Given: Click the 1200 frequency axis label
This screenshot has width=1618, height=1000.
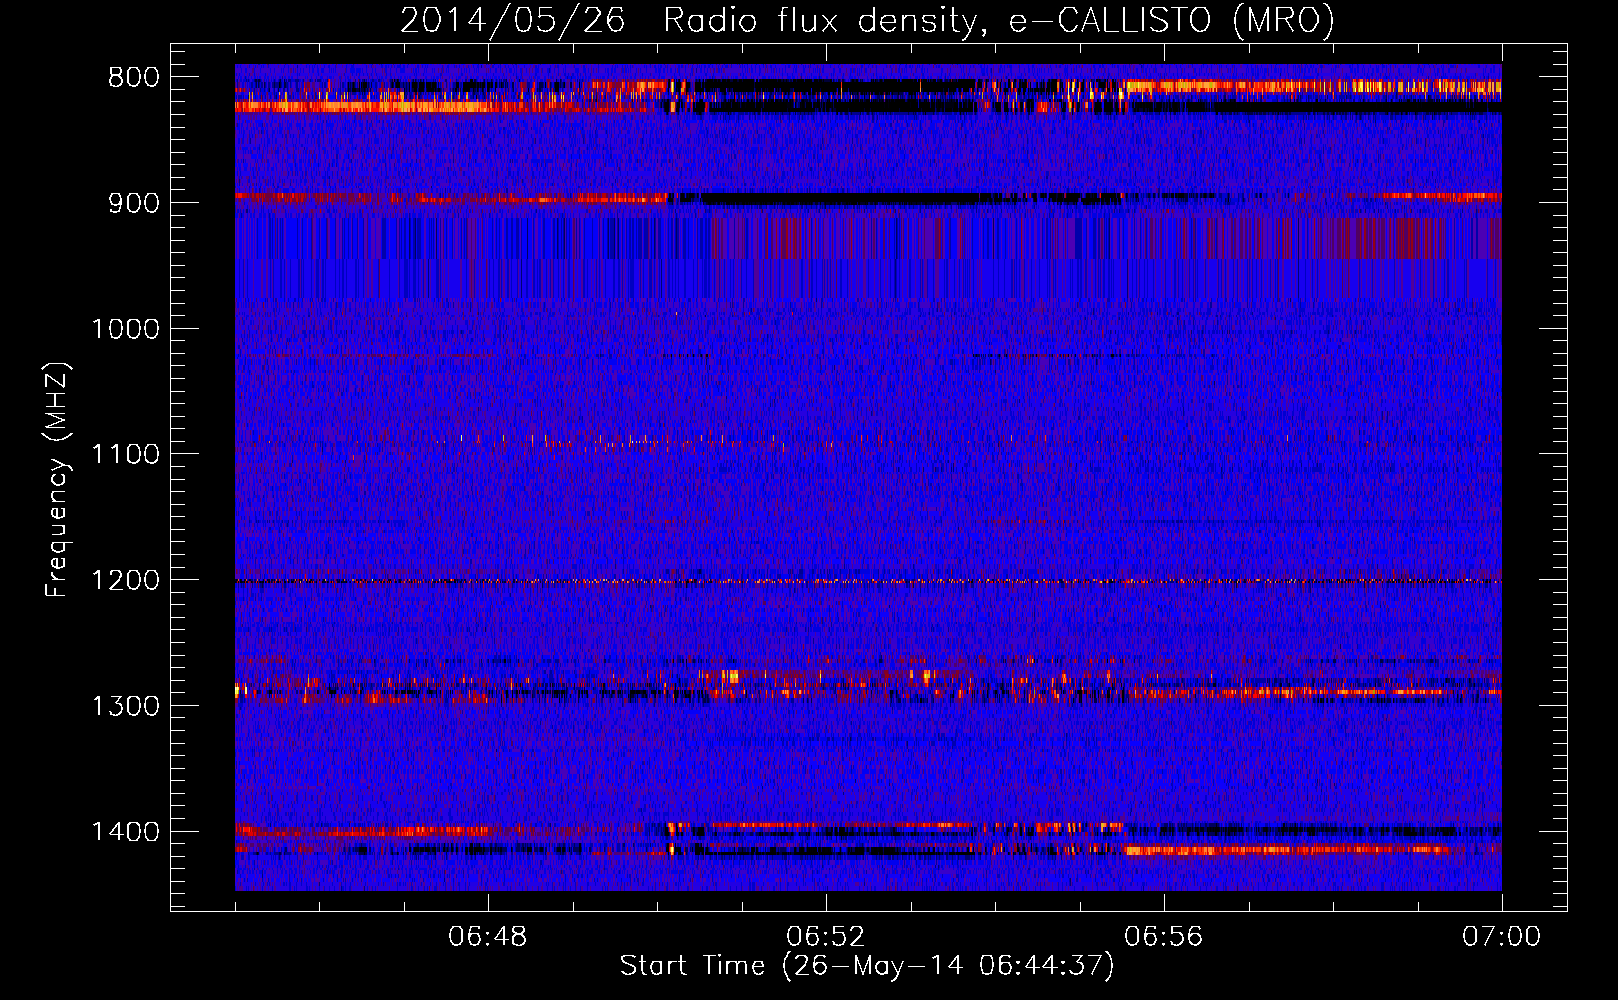Looking at the screenshot, I should coord(126,581).
